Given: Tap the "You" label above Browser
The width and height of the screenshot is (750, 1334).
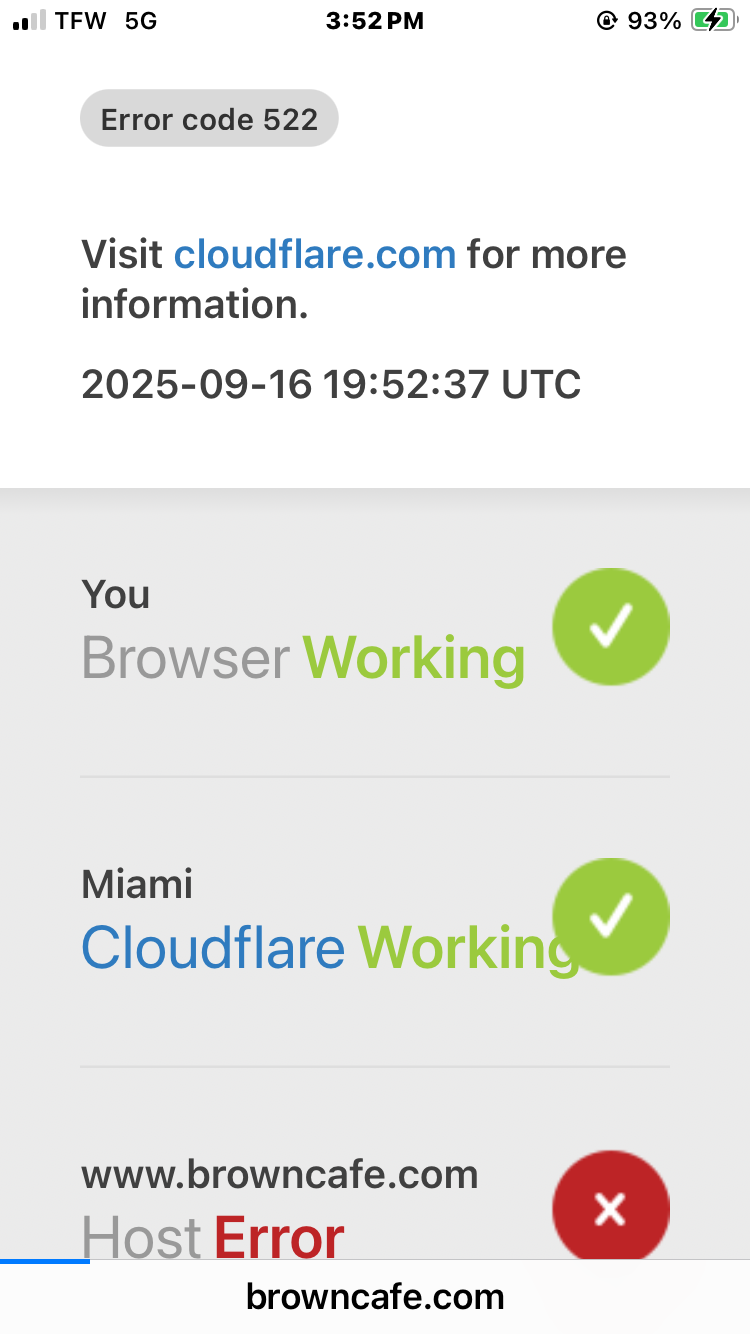Looking at the screenshot, I should coord(116,595).
